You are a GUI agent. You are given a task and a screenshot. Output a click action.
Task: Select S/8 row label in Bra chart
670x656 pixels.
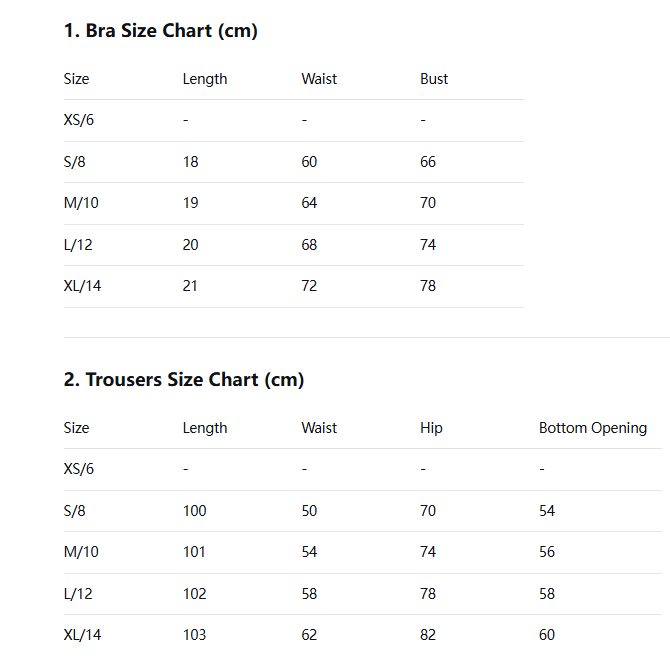75,162
